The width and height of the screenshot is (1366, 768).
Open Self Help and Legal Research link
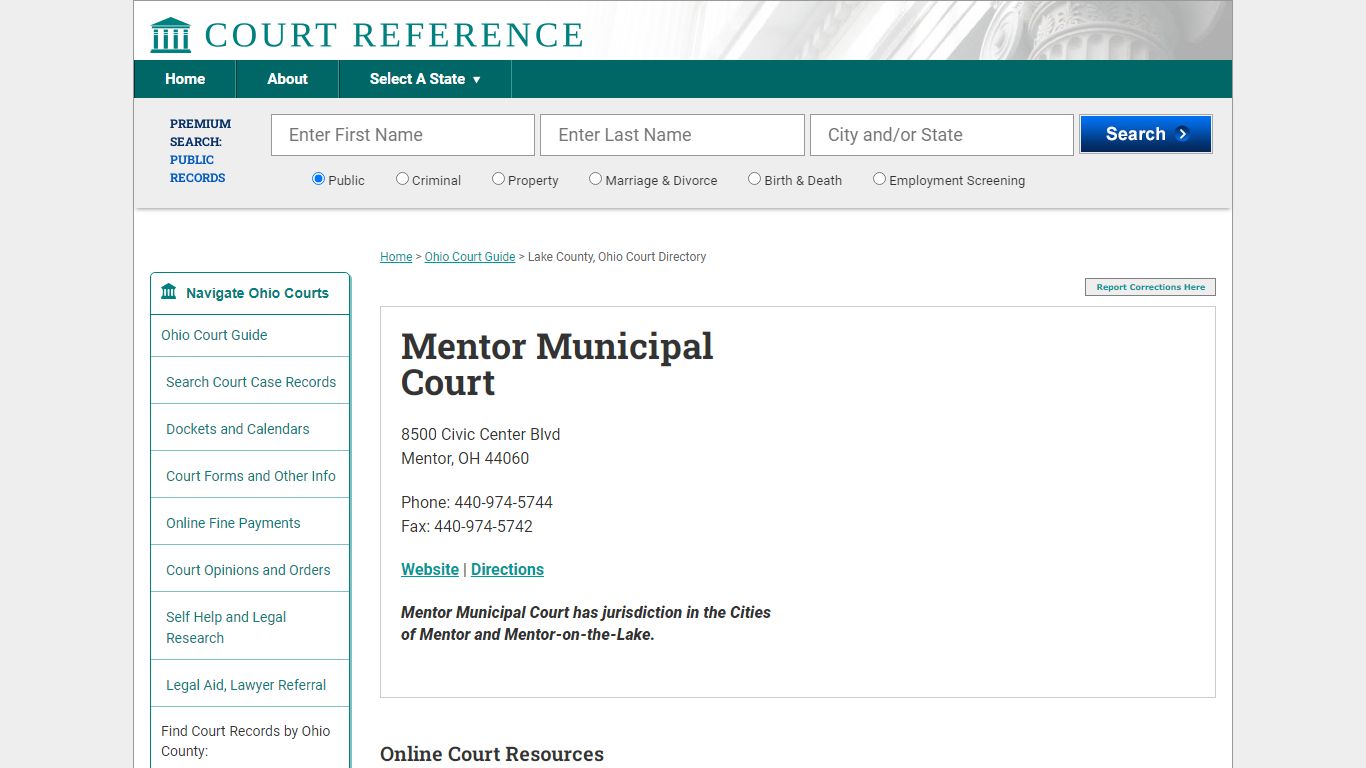226,627
